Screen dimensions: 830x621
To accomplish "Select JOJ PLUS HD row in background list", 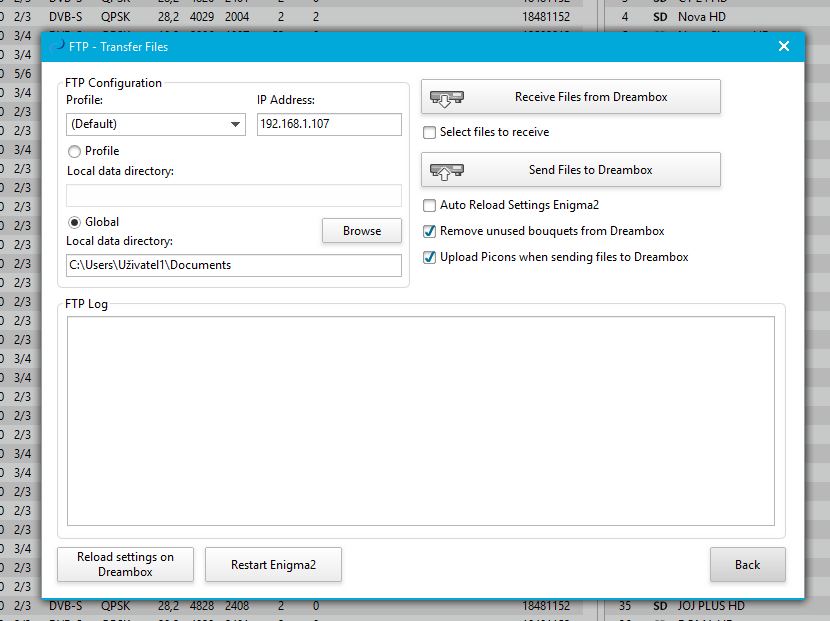I will tap(717, 606).
